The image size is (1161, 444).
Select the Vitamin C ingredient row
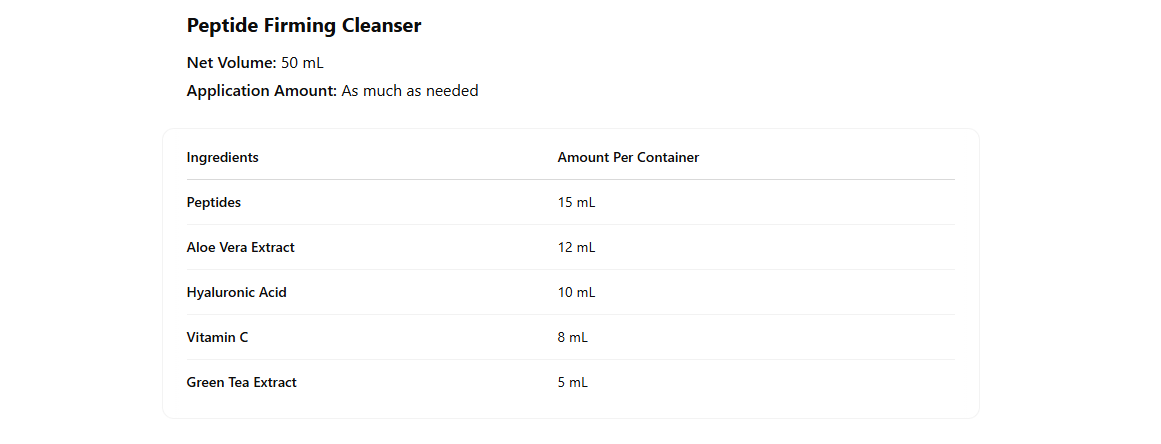tap(217, 337)
